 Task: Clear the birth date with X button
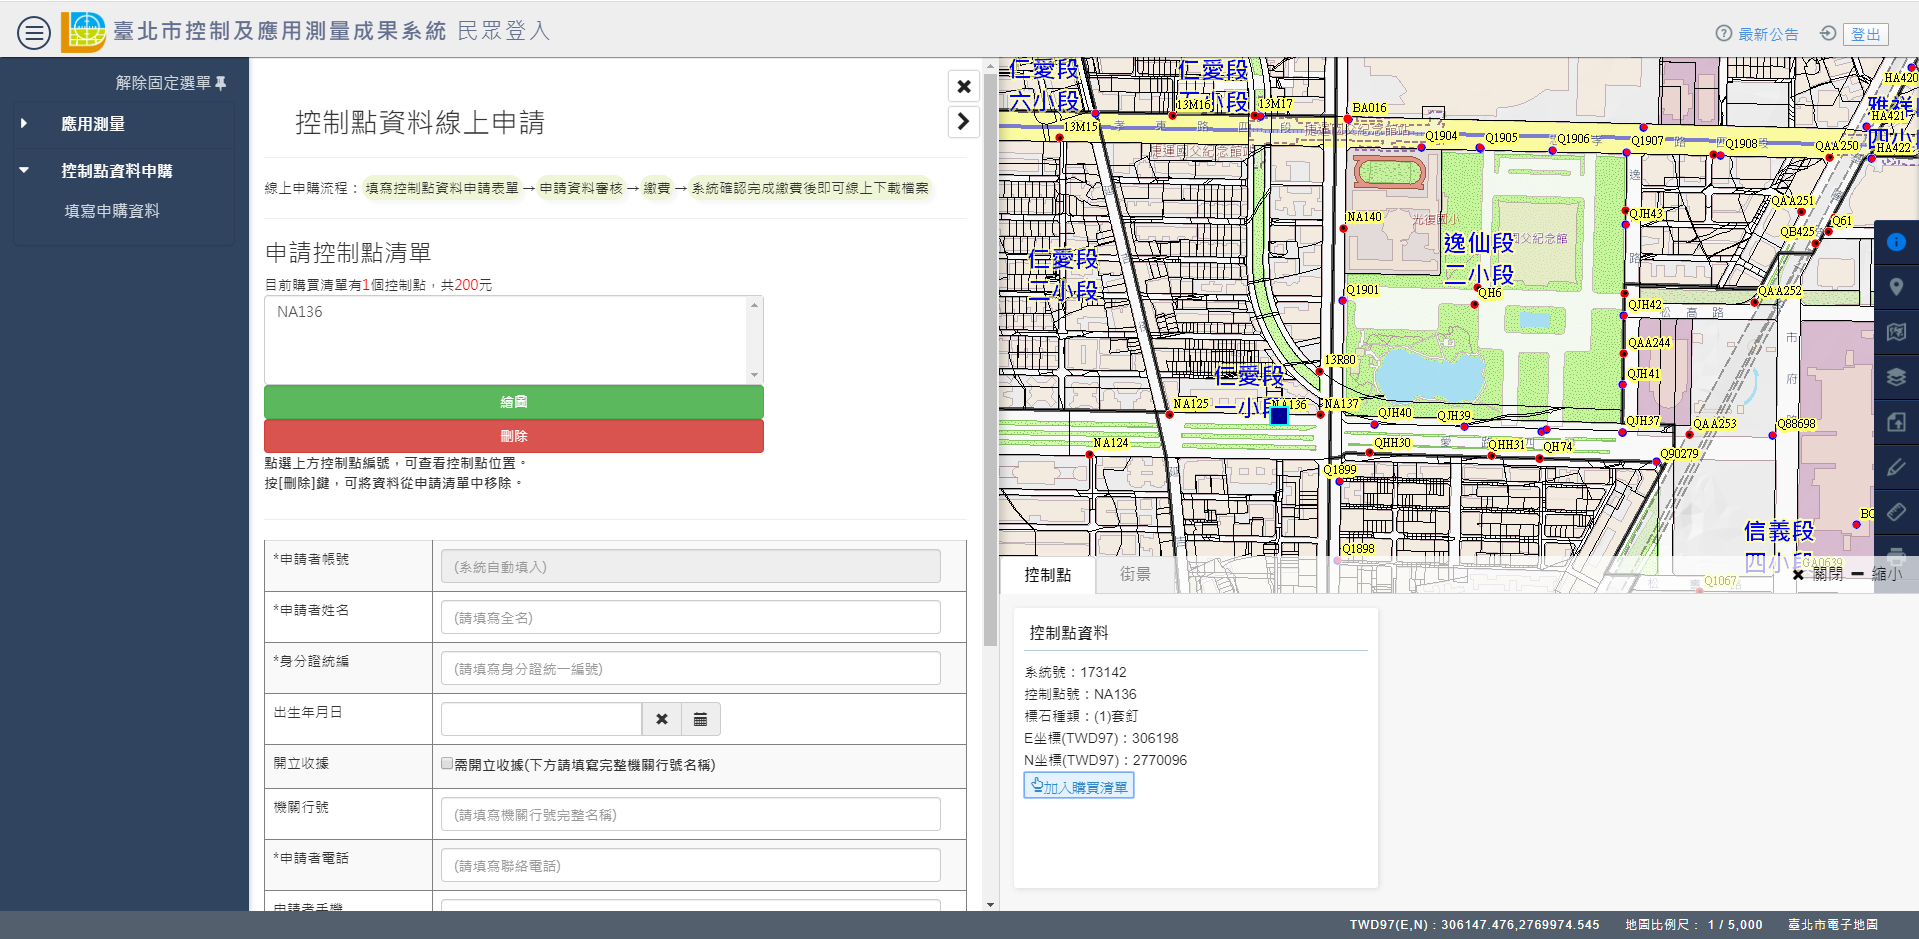point(661,719)
